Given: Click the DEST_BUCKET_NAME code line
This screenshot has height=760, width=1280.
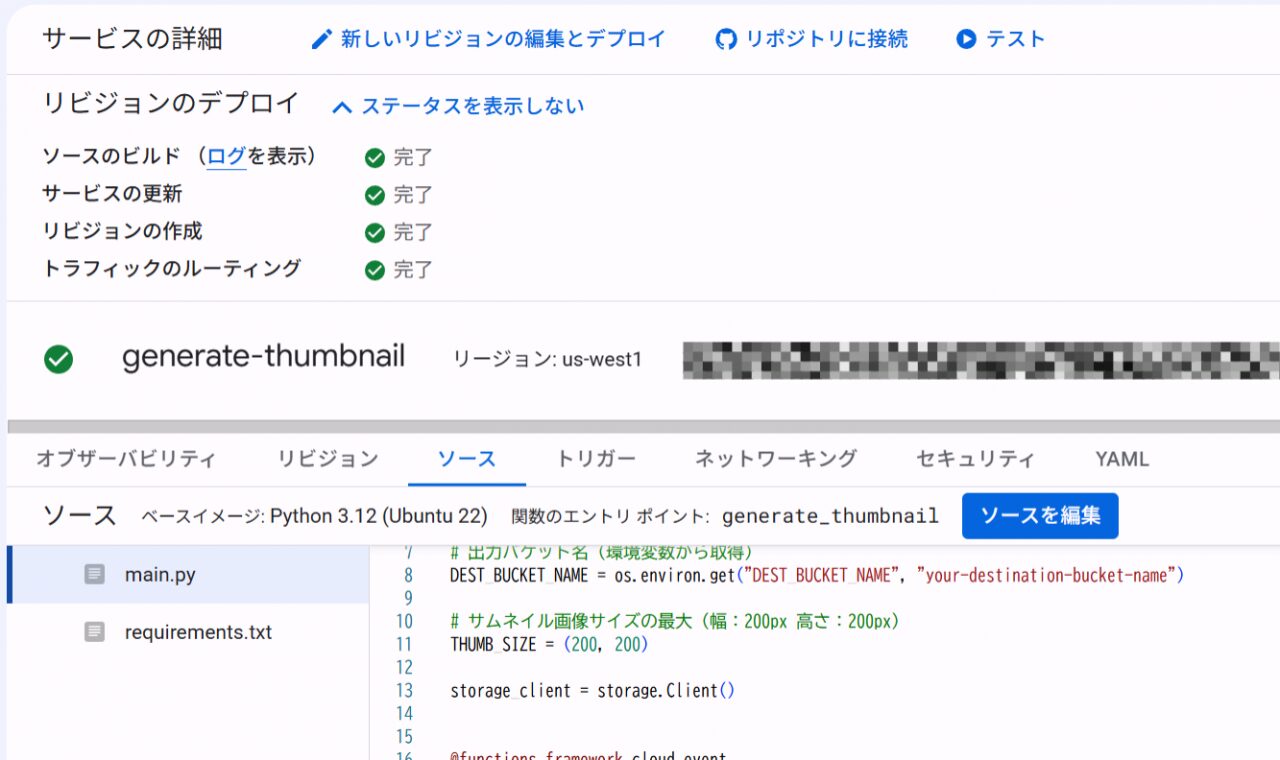Looking at the screenshot, I should (x=817, y=575).
